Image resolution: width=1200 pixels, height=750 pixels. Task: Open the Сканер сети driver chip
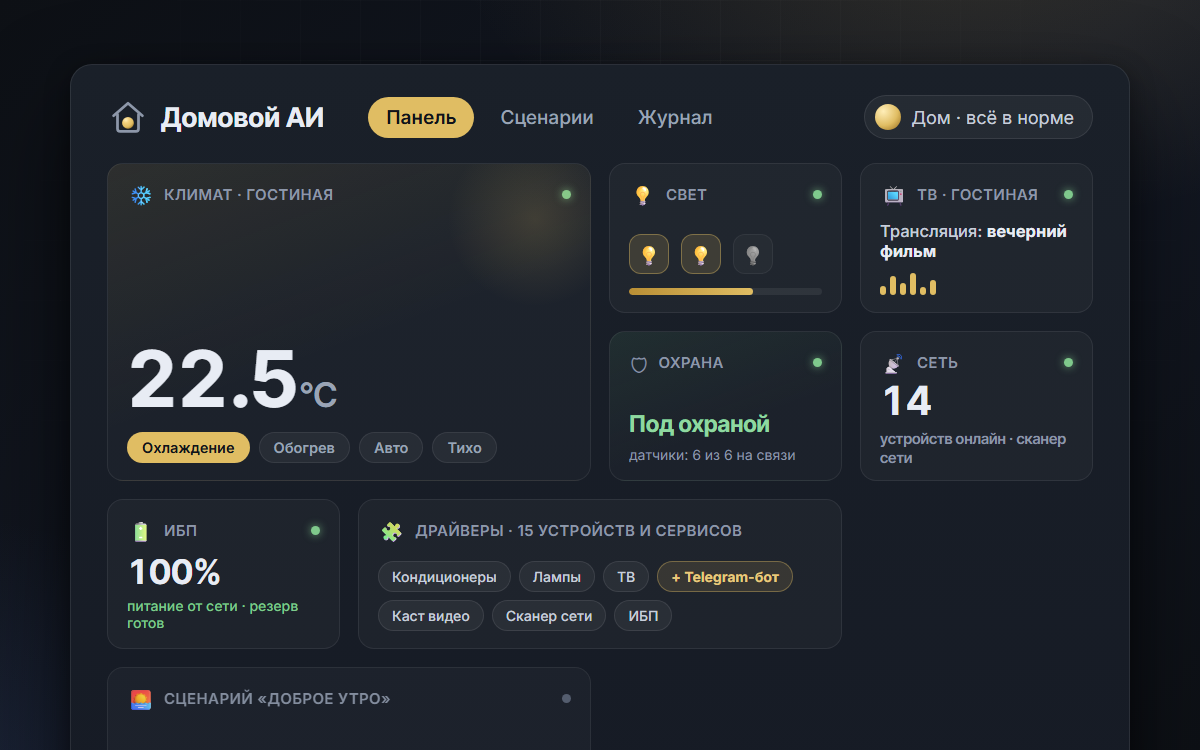[549, 616]
